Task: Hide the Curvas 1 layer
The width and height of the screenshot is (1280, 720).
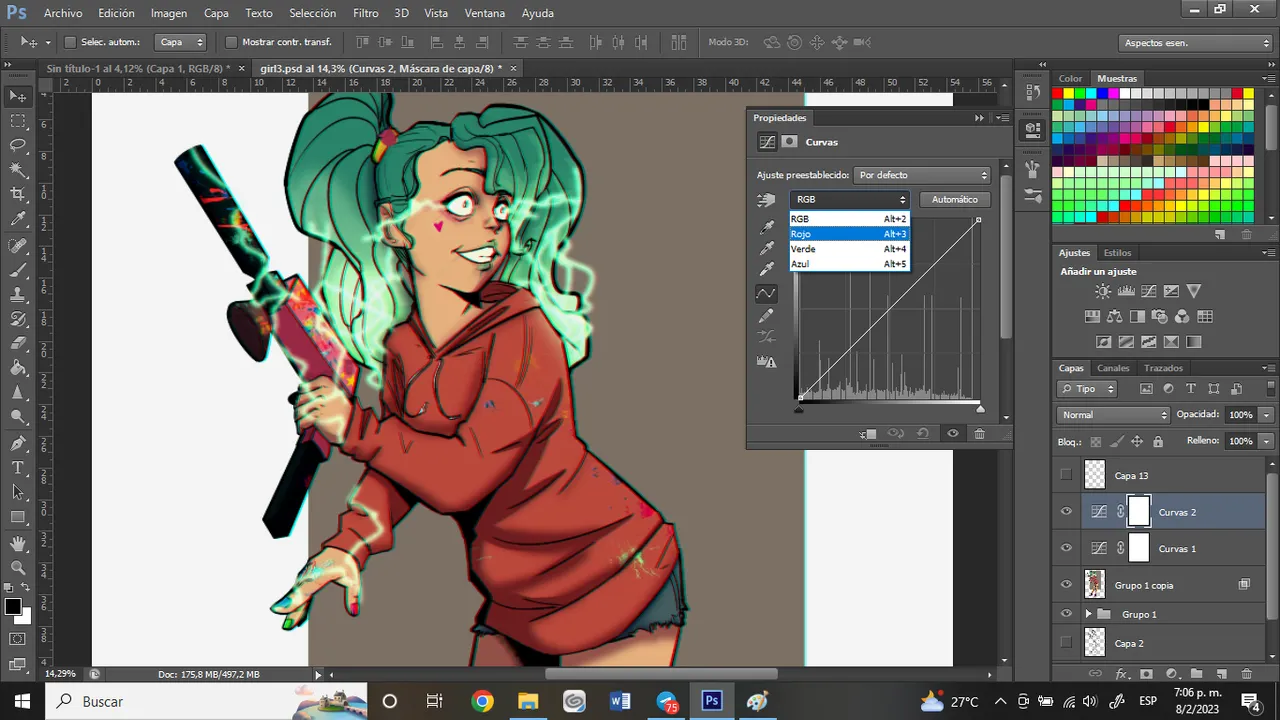Action: pos(1066,548)
